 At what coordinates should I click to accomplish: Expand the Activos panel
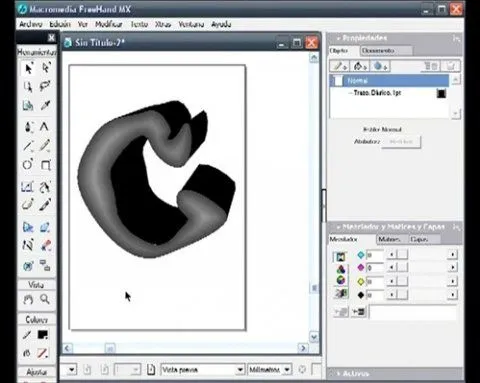[x=338, y=374]
